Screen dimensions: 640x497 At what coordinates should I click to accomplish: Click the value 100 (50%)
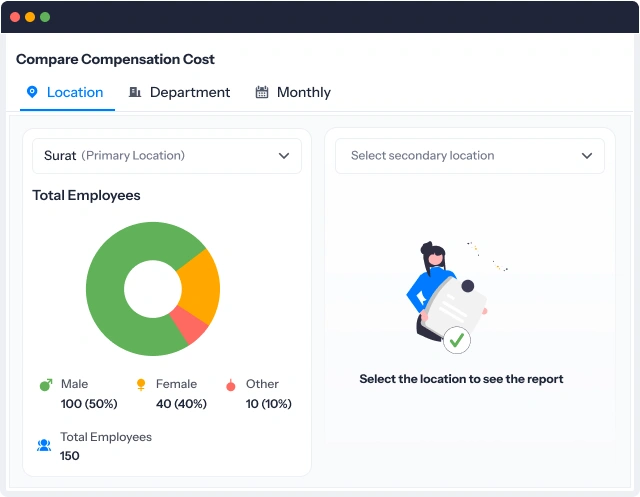point(89,404)
